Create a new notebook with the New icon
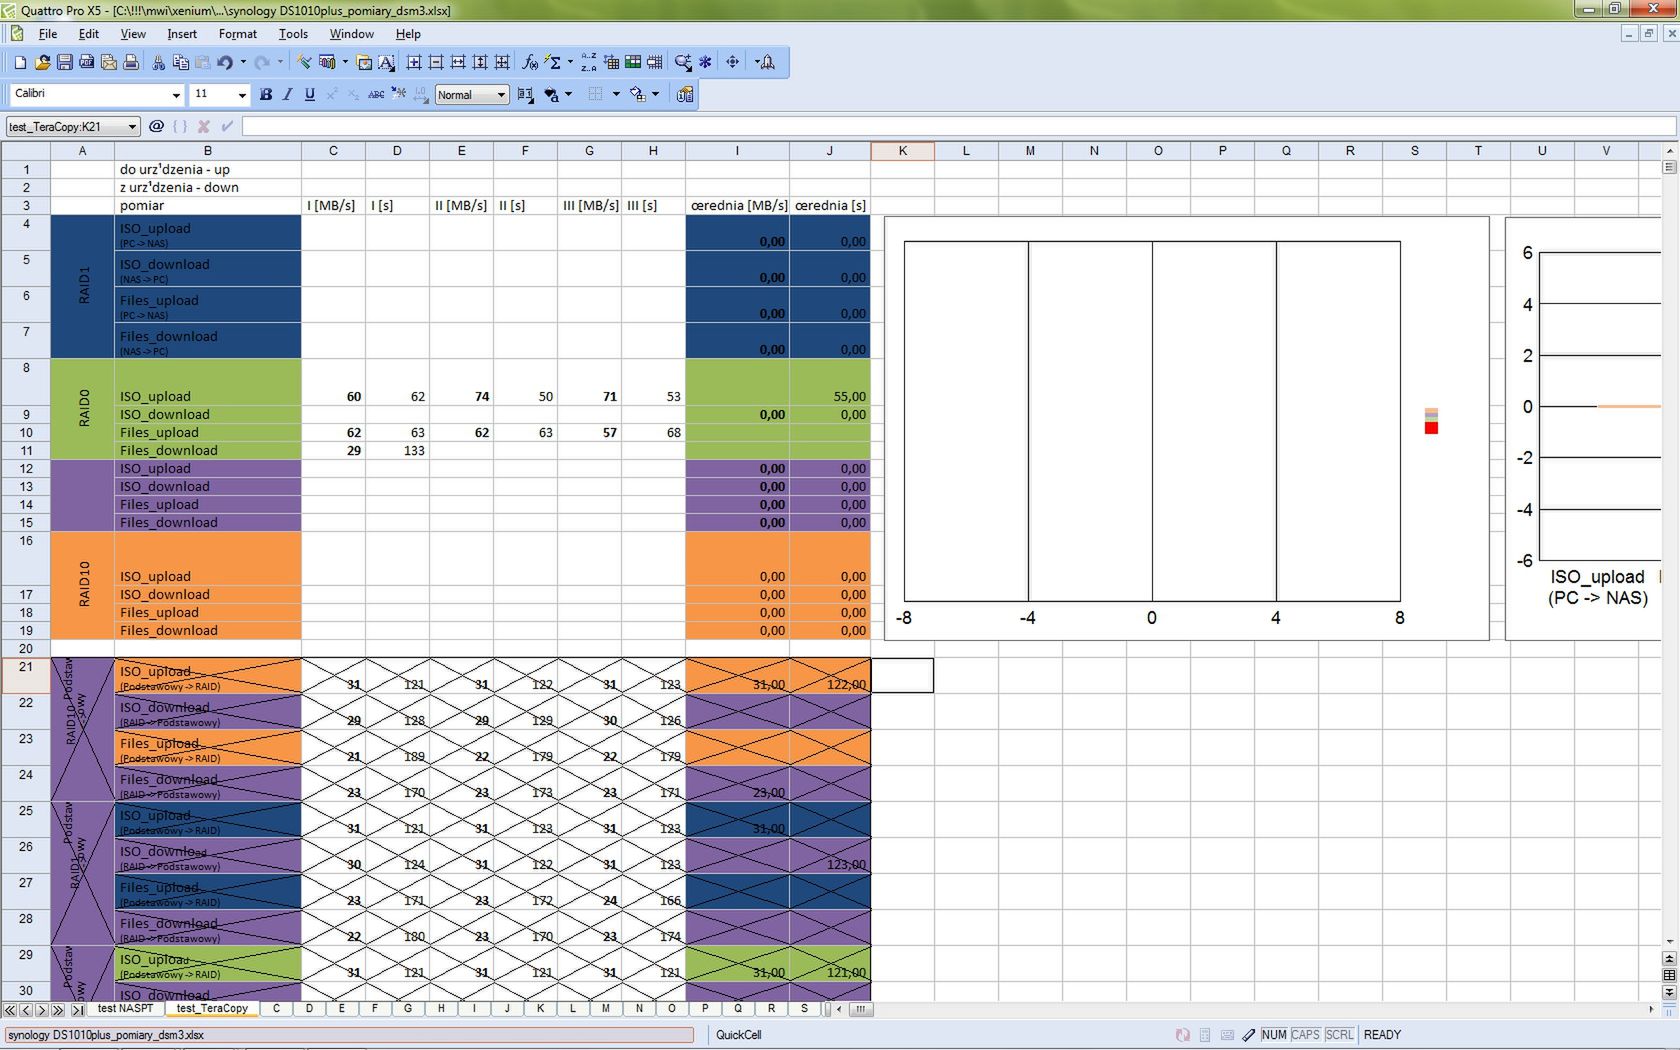This screenshot has height=1050, width=1680. click(20, 62)
